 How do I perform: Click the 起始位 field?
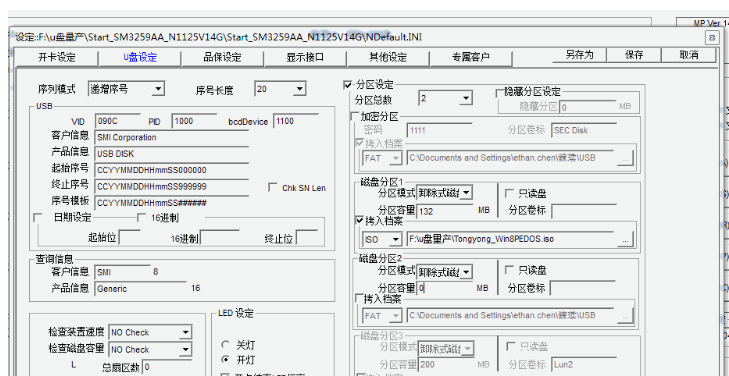tap(130, 238)
